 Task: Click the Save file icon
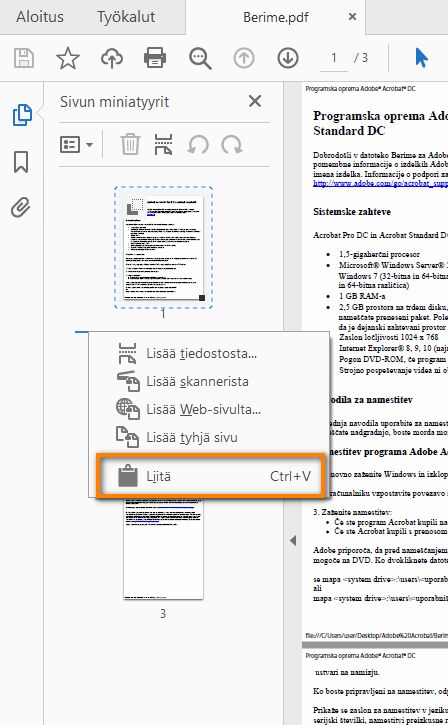pyautogui.click(x=24, y=58)
